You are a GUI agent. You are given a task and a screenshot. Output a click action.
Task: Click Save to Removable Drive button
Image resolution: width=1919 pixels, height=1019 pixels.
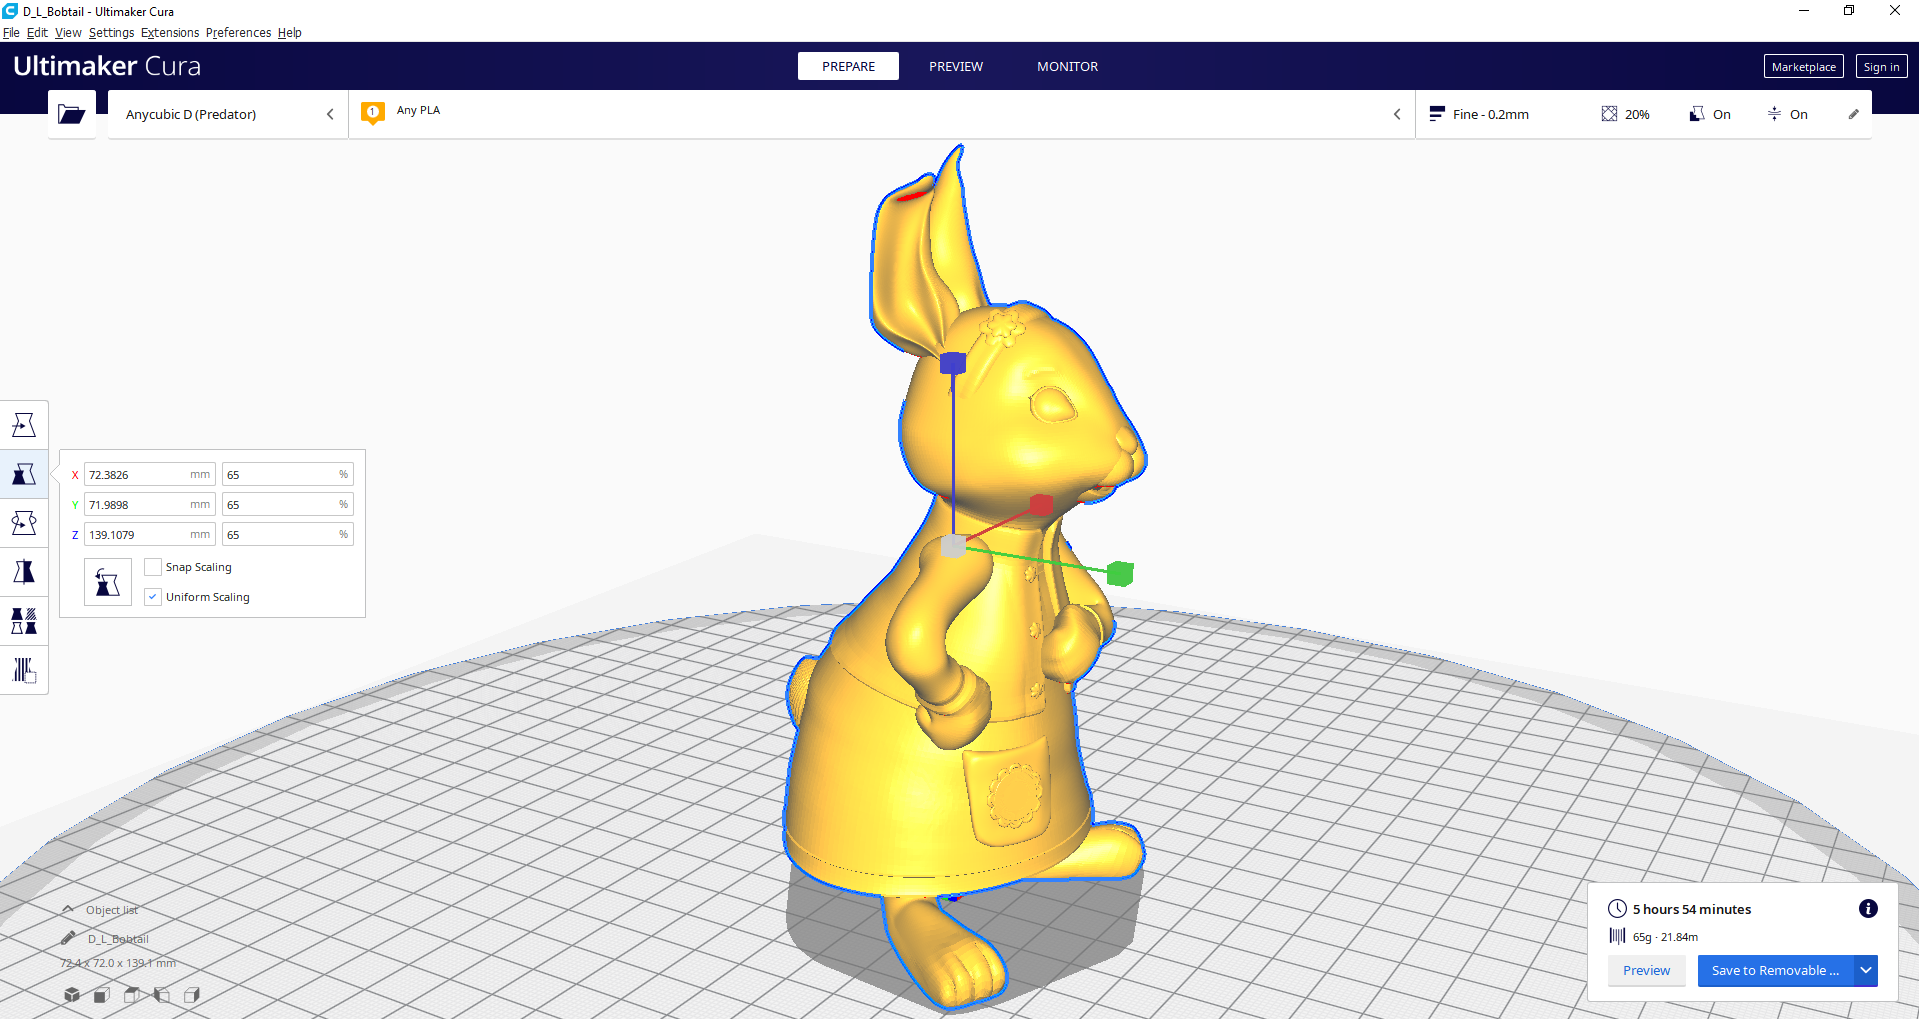[x=1775, y=970]
